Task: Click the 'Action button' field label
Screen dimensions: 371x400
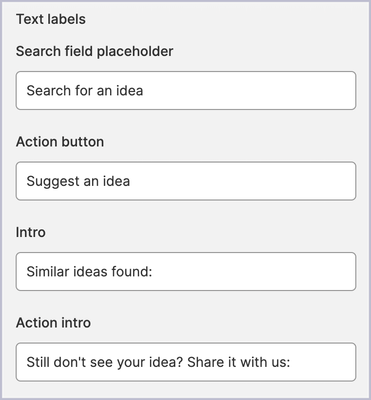Action: point(60,142)
